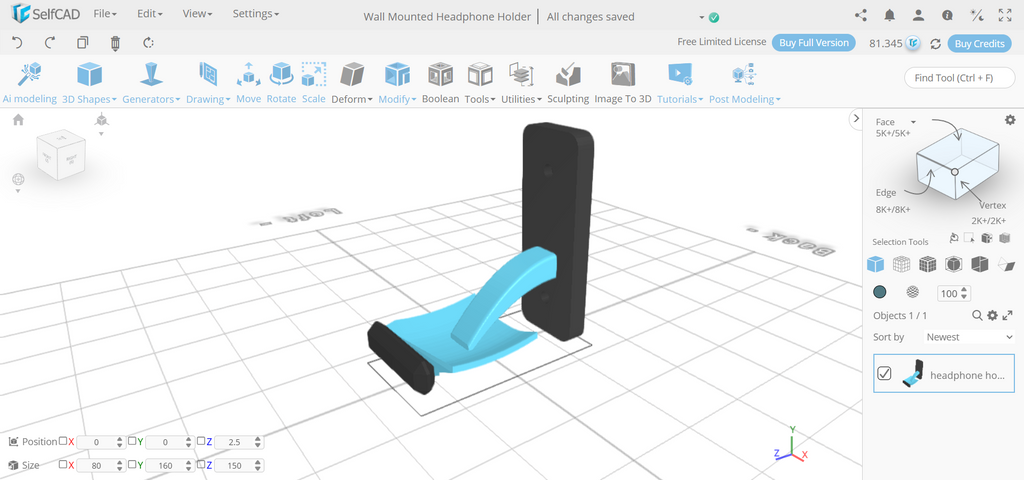Collapse the right side panel chevron
This screenshot has height=480, width=1024.
coord(856,118)
